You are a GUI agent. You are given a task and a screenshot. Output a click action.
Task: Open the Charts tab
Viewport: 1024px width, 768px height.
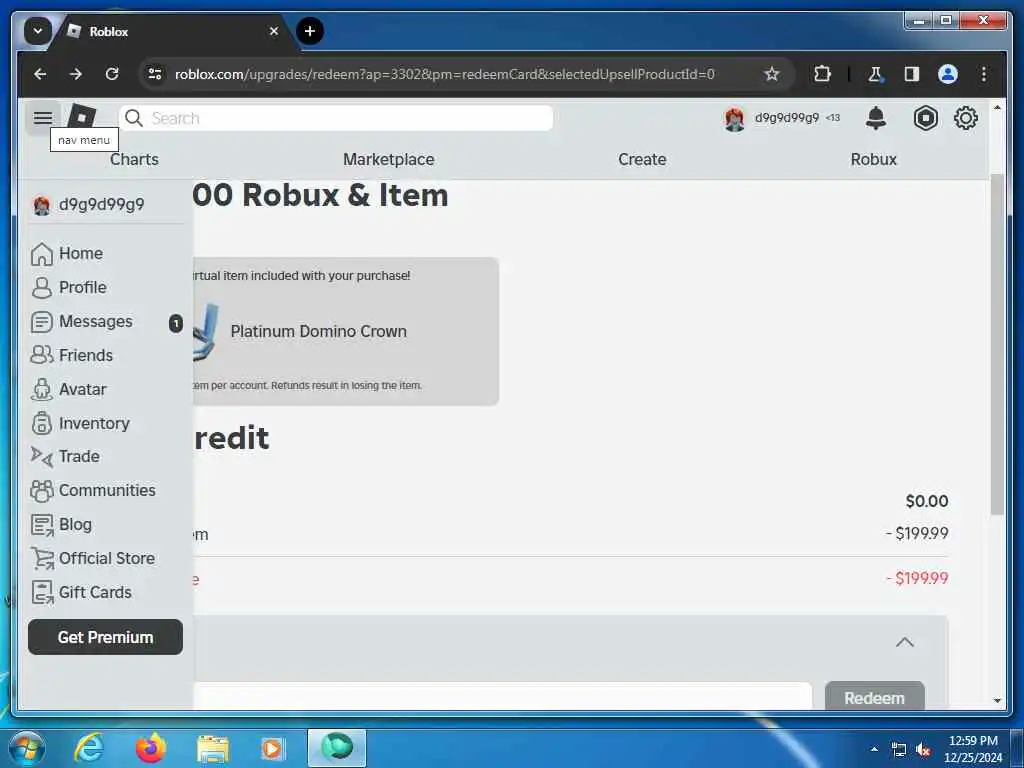(x=134, y=159)
